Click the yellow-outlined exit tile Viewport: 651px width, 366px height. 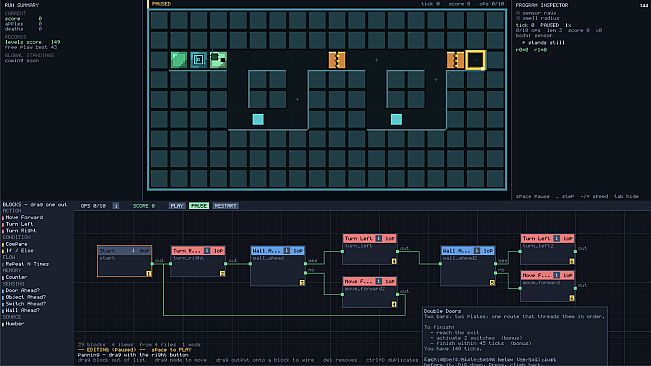475,60
